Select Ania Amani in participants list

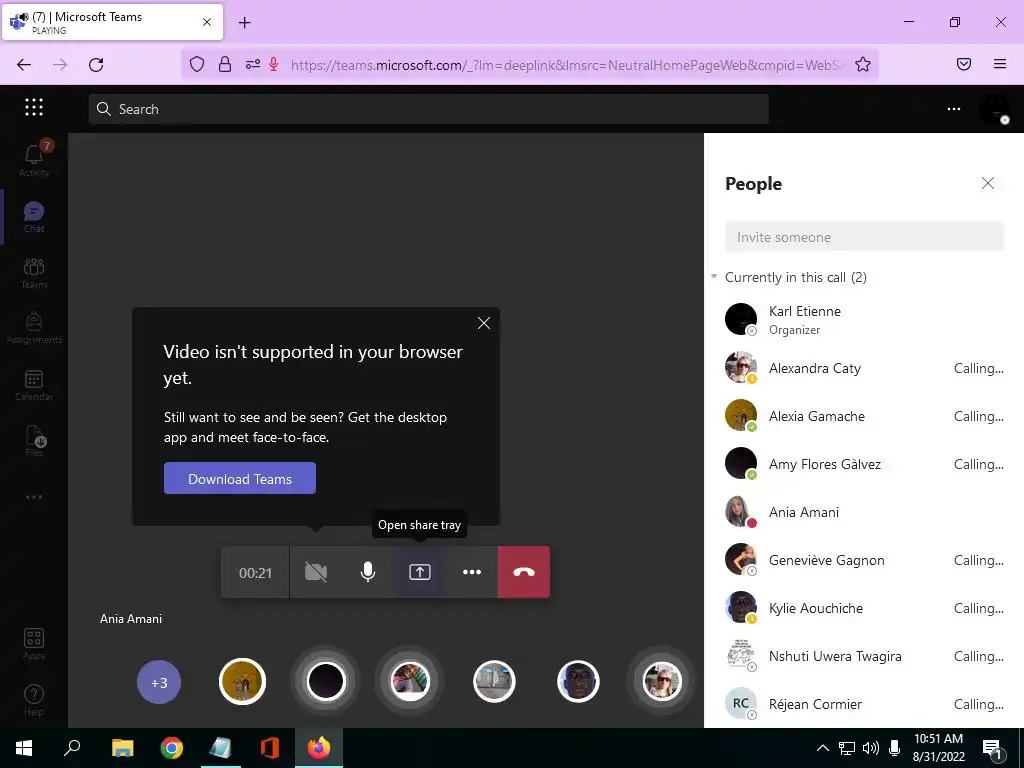[x=864, y=512]
